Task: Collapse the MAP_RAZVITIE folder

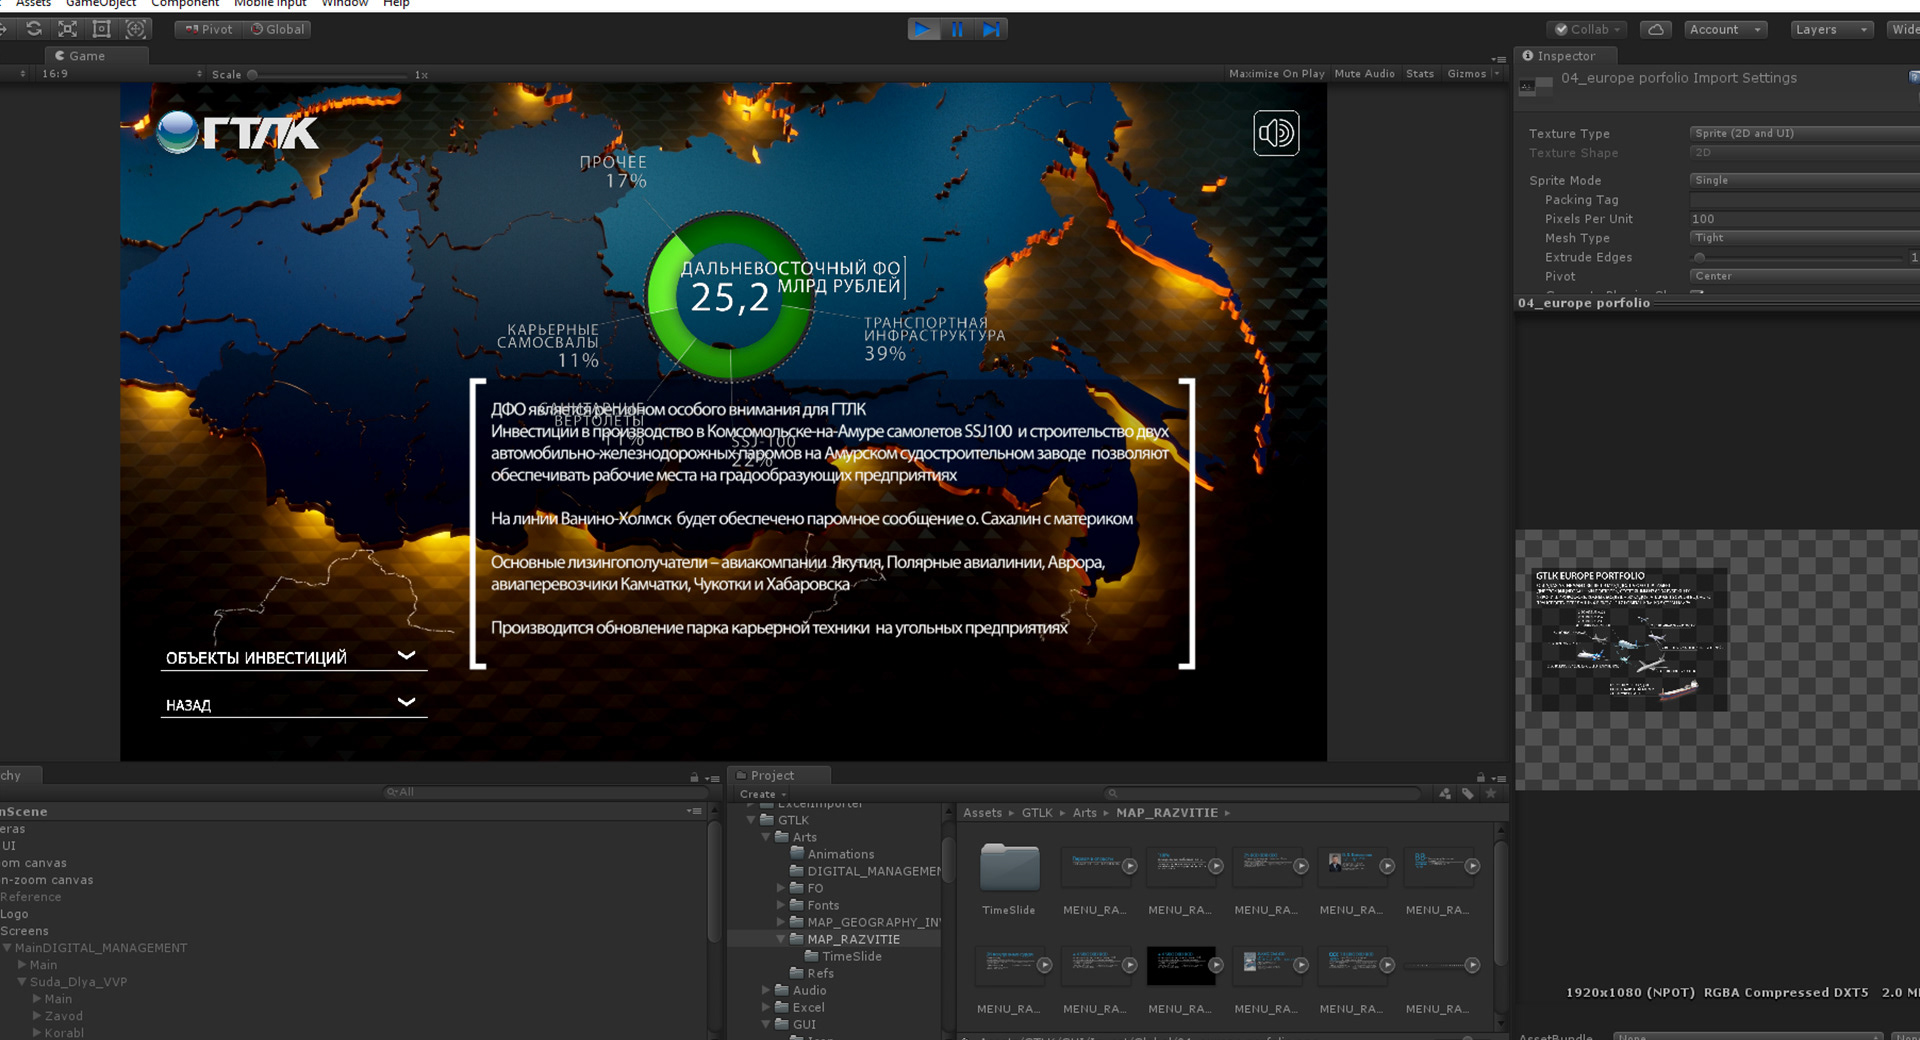Action: point(781,939)
